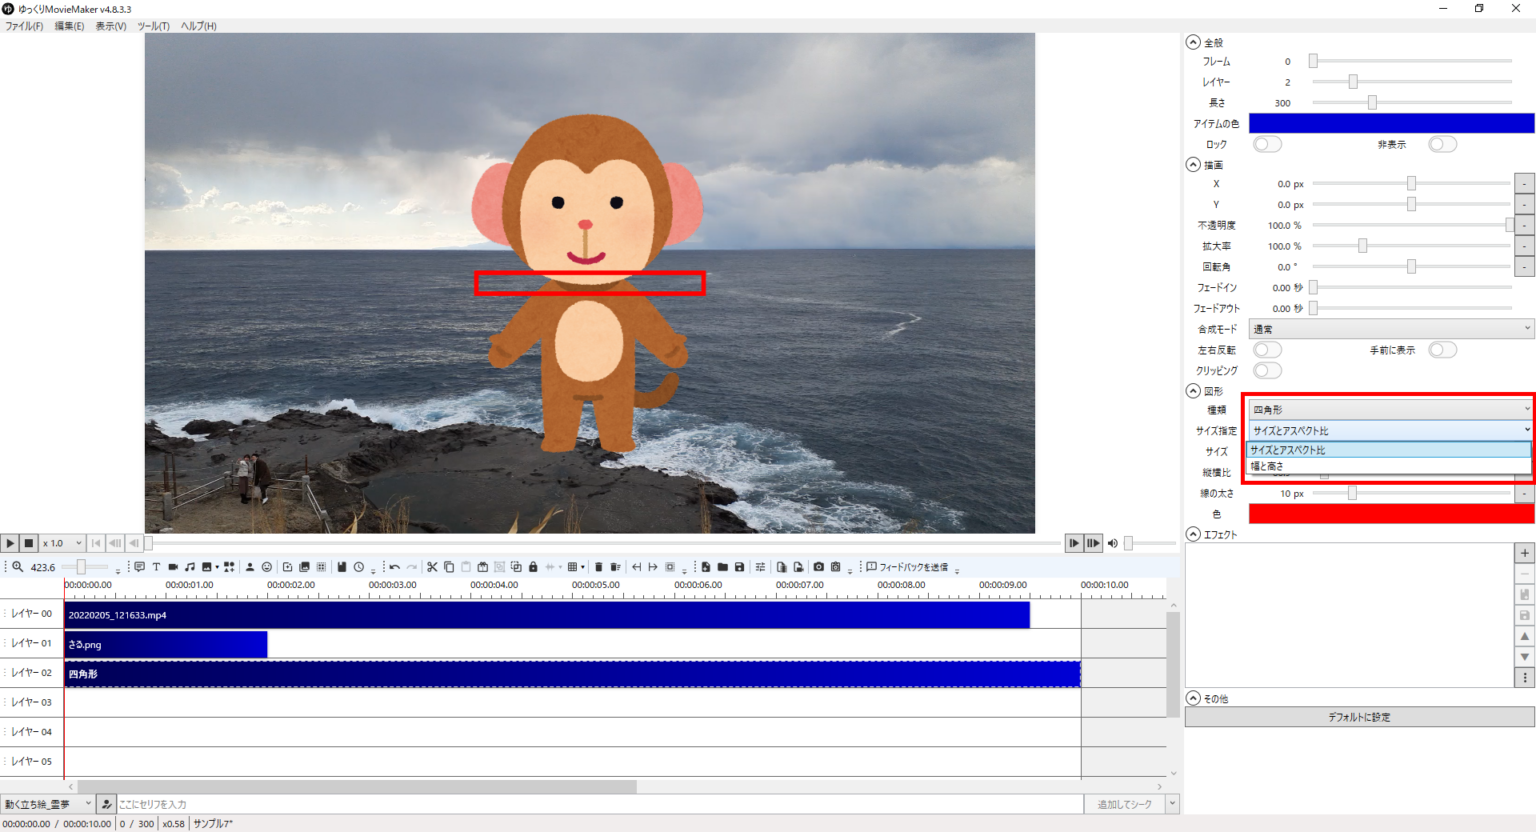This screenshot has width=1536, height=832.
Task: Open the ツール(T) menu
Action: point(153,26)
